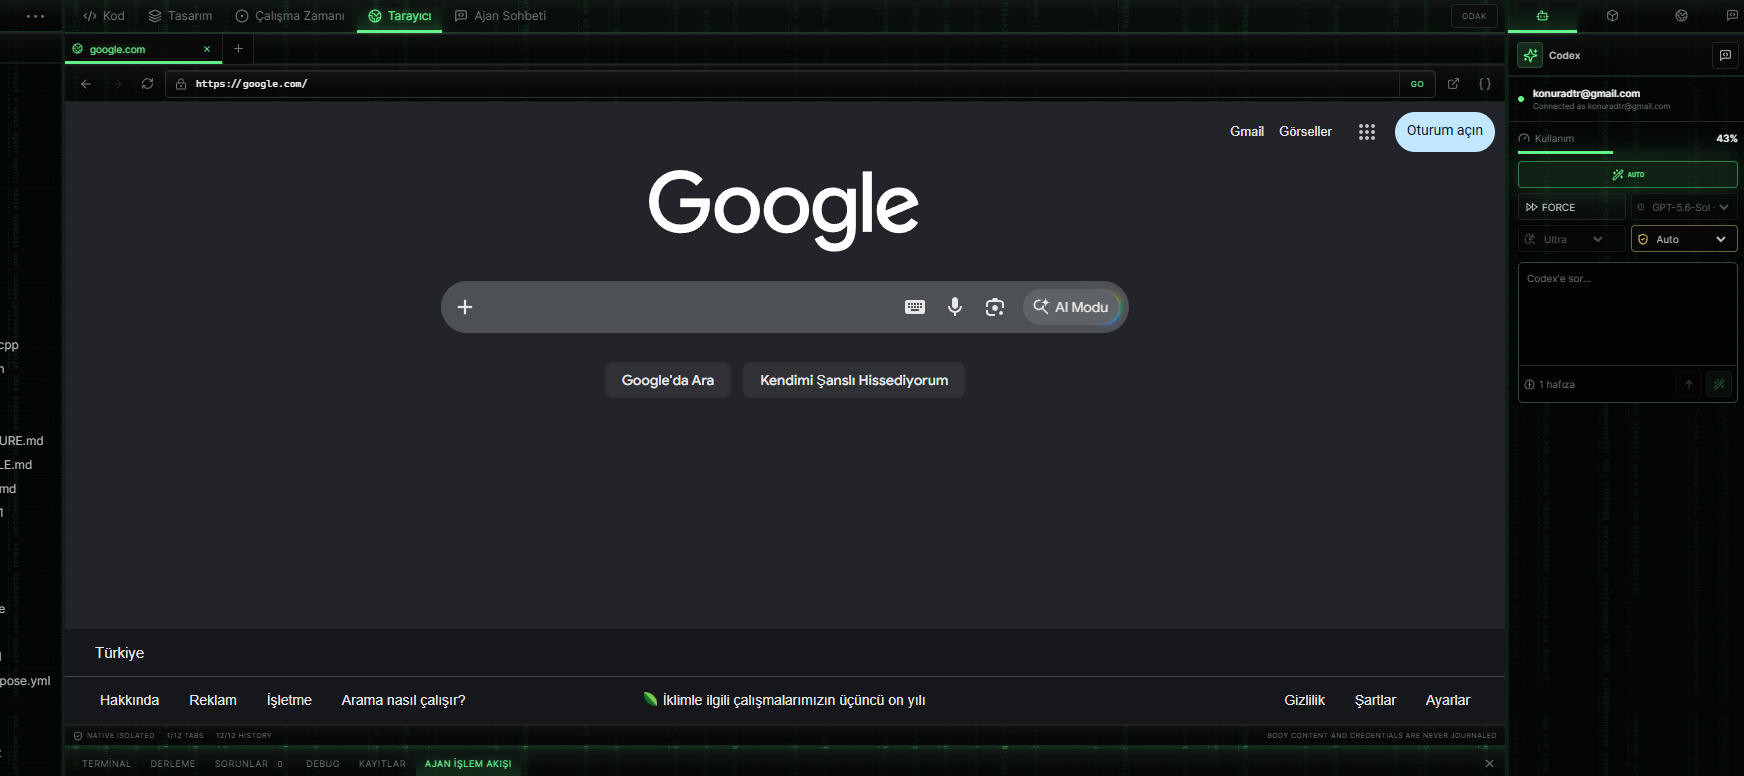Open the Şartlar footer link
The height and width of the screenshot is (776, 1744).
point(1375,700)
